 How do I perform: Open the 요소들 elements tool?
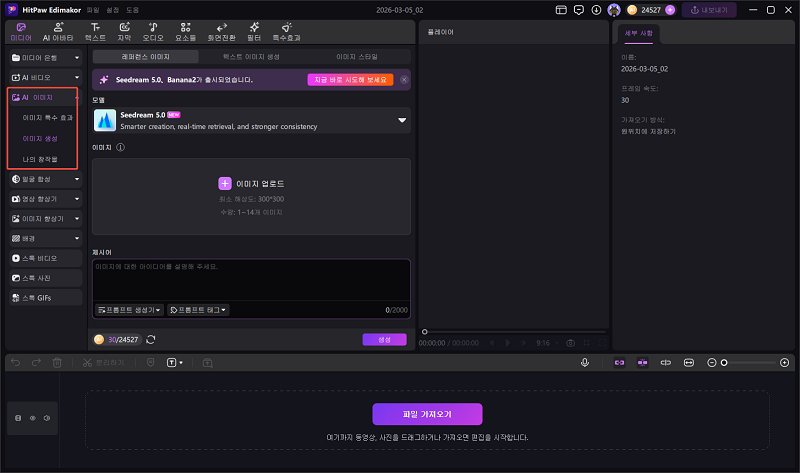coord(186,32)
